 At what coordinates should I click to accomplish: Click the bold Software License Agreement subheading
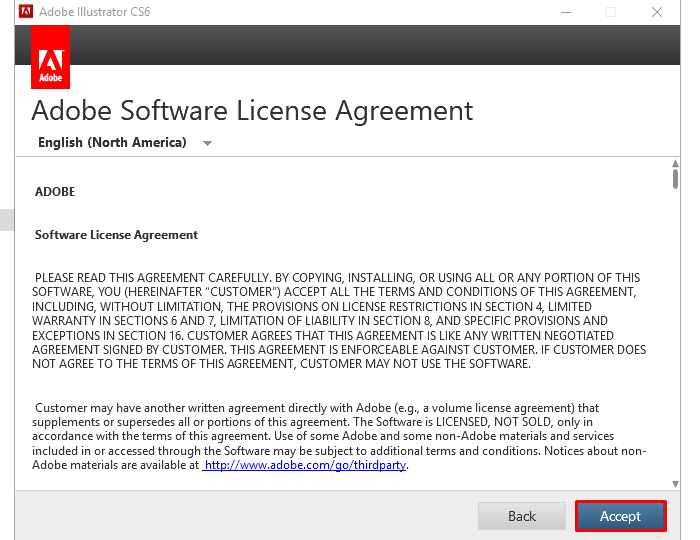116,235
